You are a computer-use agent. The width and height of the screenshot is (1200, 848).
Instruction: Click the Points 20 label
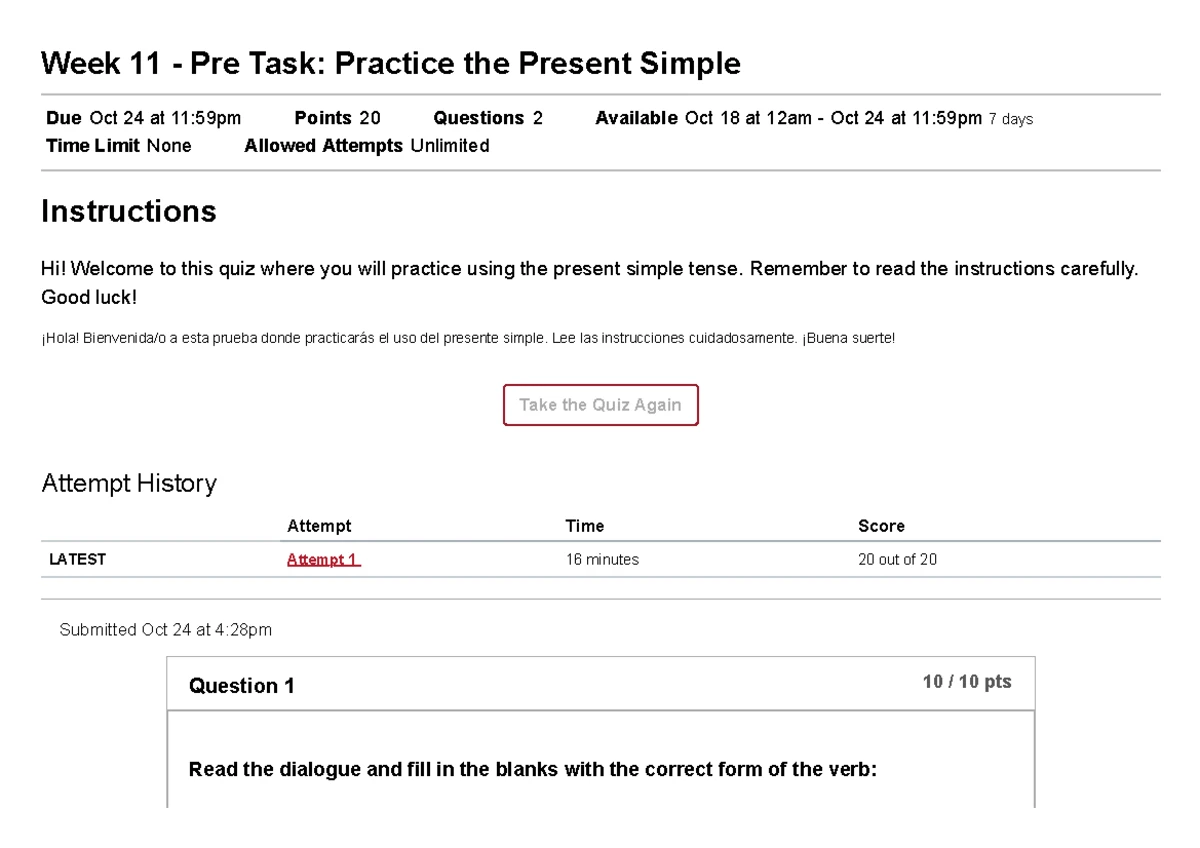point(337,117)
